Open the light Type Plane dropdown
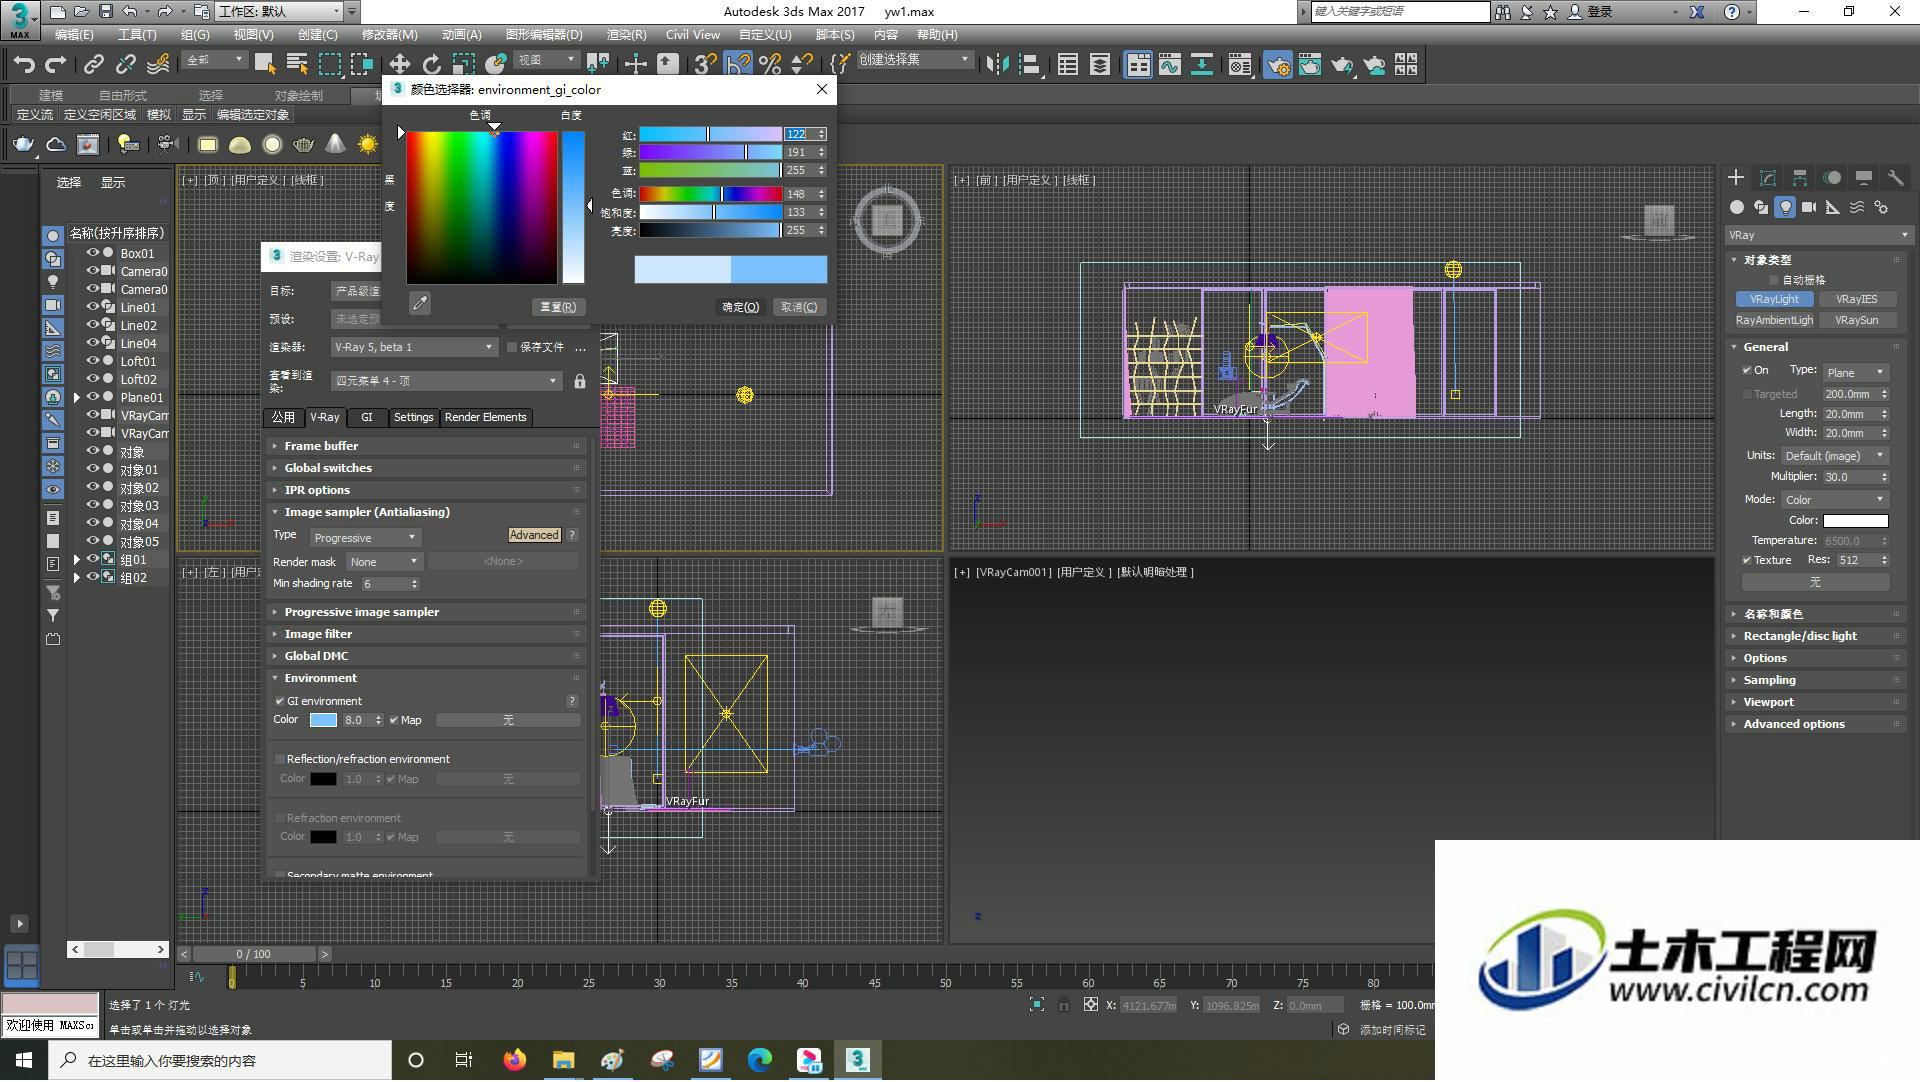 [x=1855, y=372]
